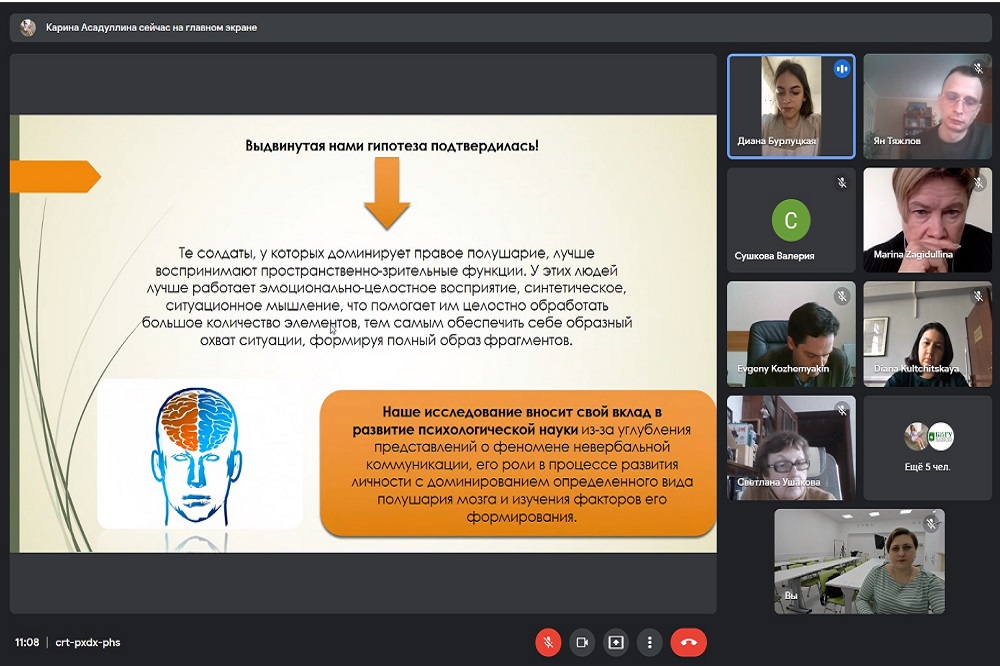Click the present screen button

click(616, 642)
